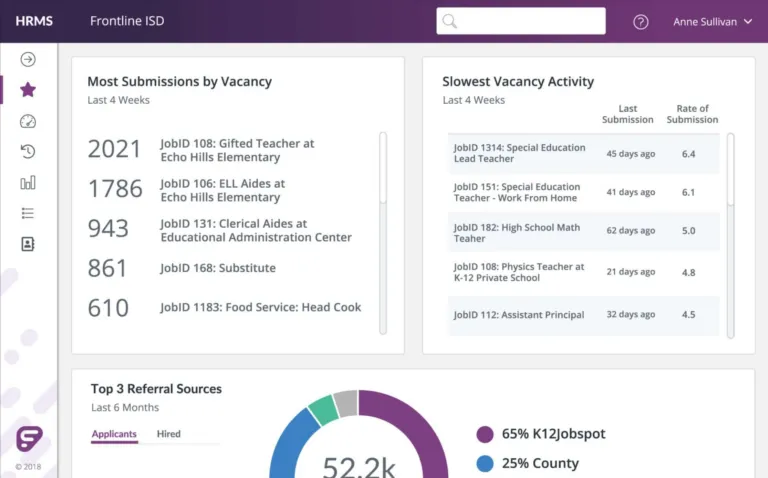
Task: Click the help question mark icon
Action: pyautogui.click(x=641, y=22)
